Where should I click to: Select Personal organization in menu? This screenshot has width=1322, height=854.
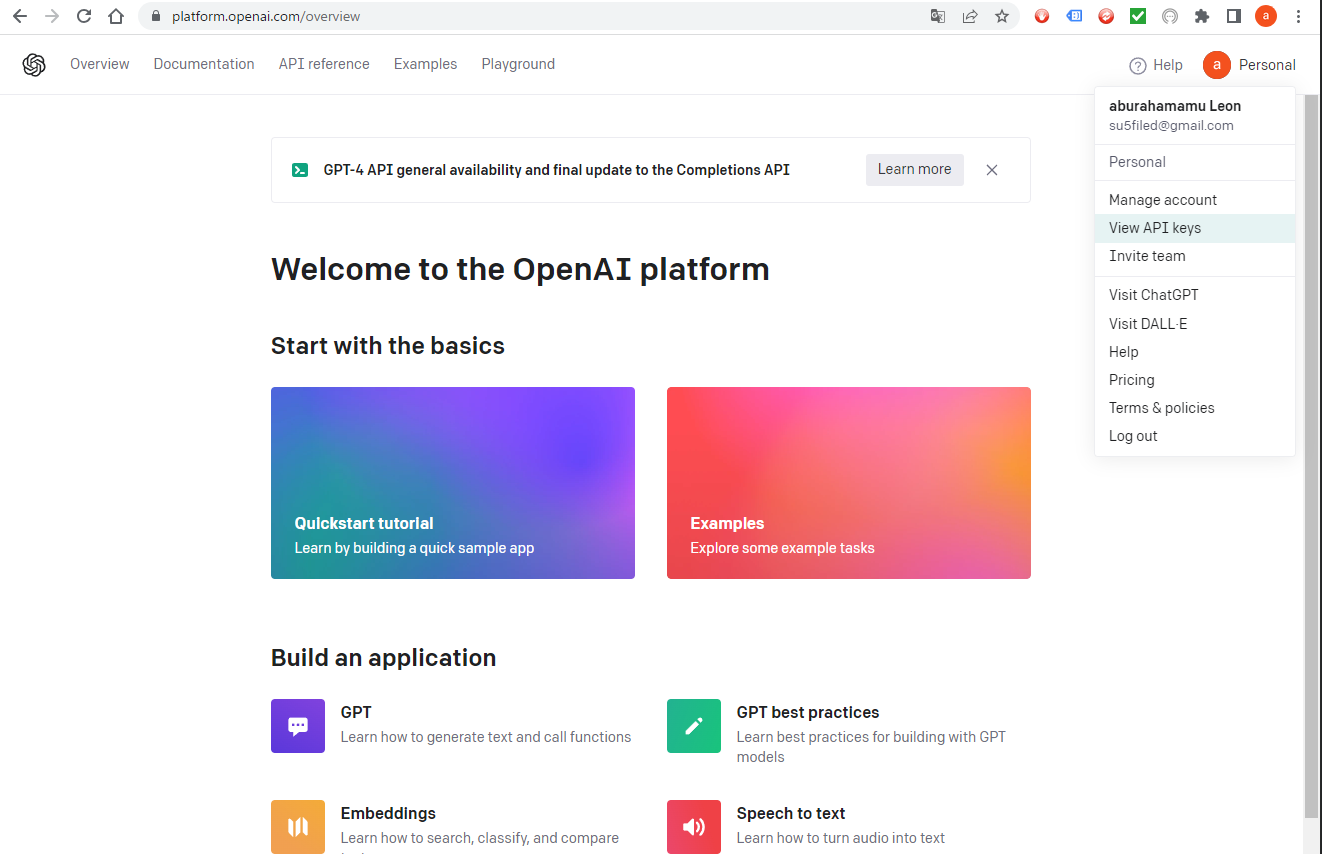pos(1195,162)
